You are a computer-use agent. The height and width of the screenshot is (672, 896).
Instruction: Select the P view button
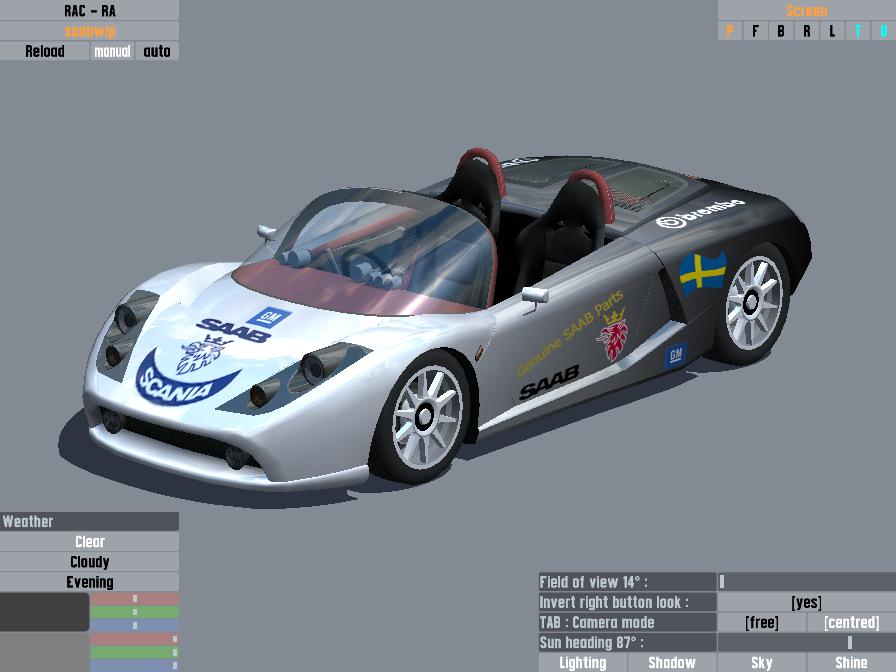point(730,31)
